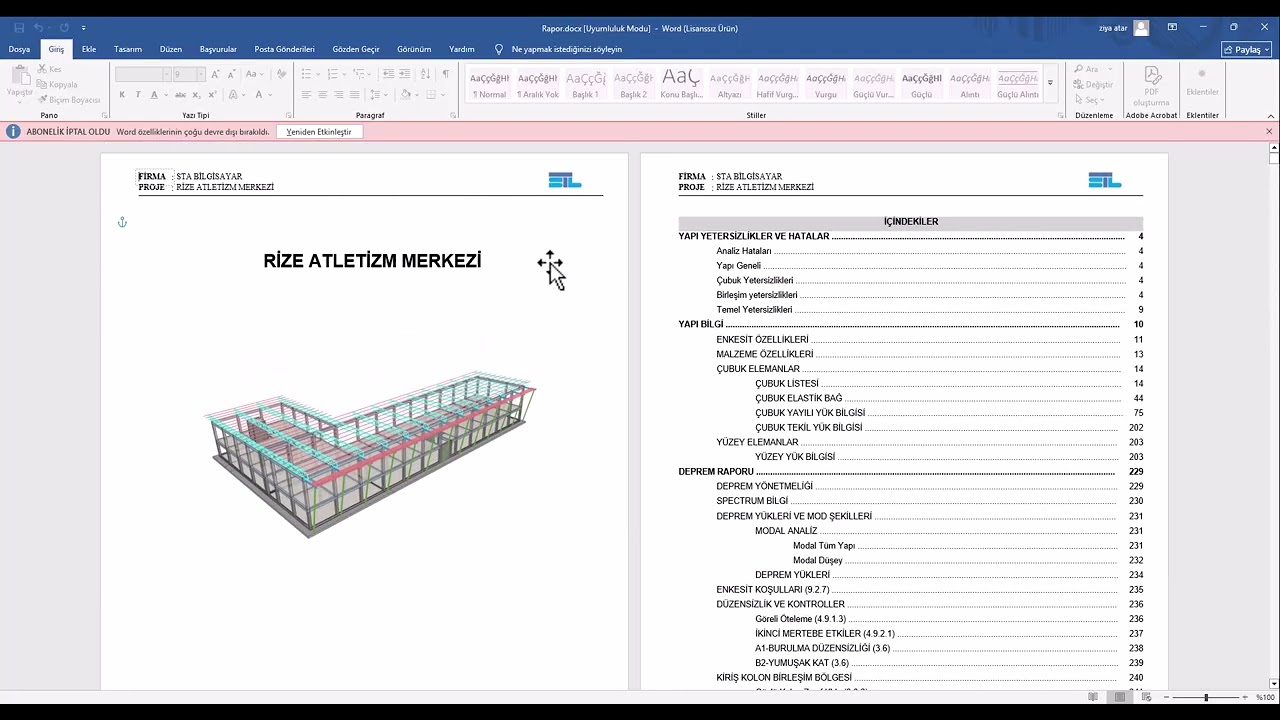Image resolution: width=1280 pixels, height=720 pixels.
Task: Click the font color A button
Action: [258, 95]
